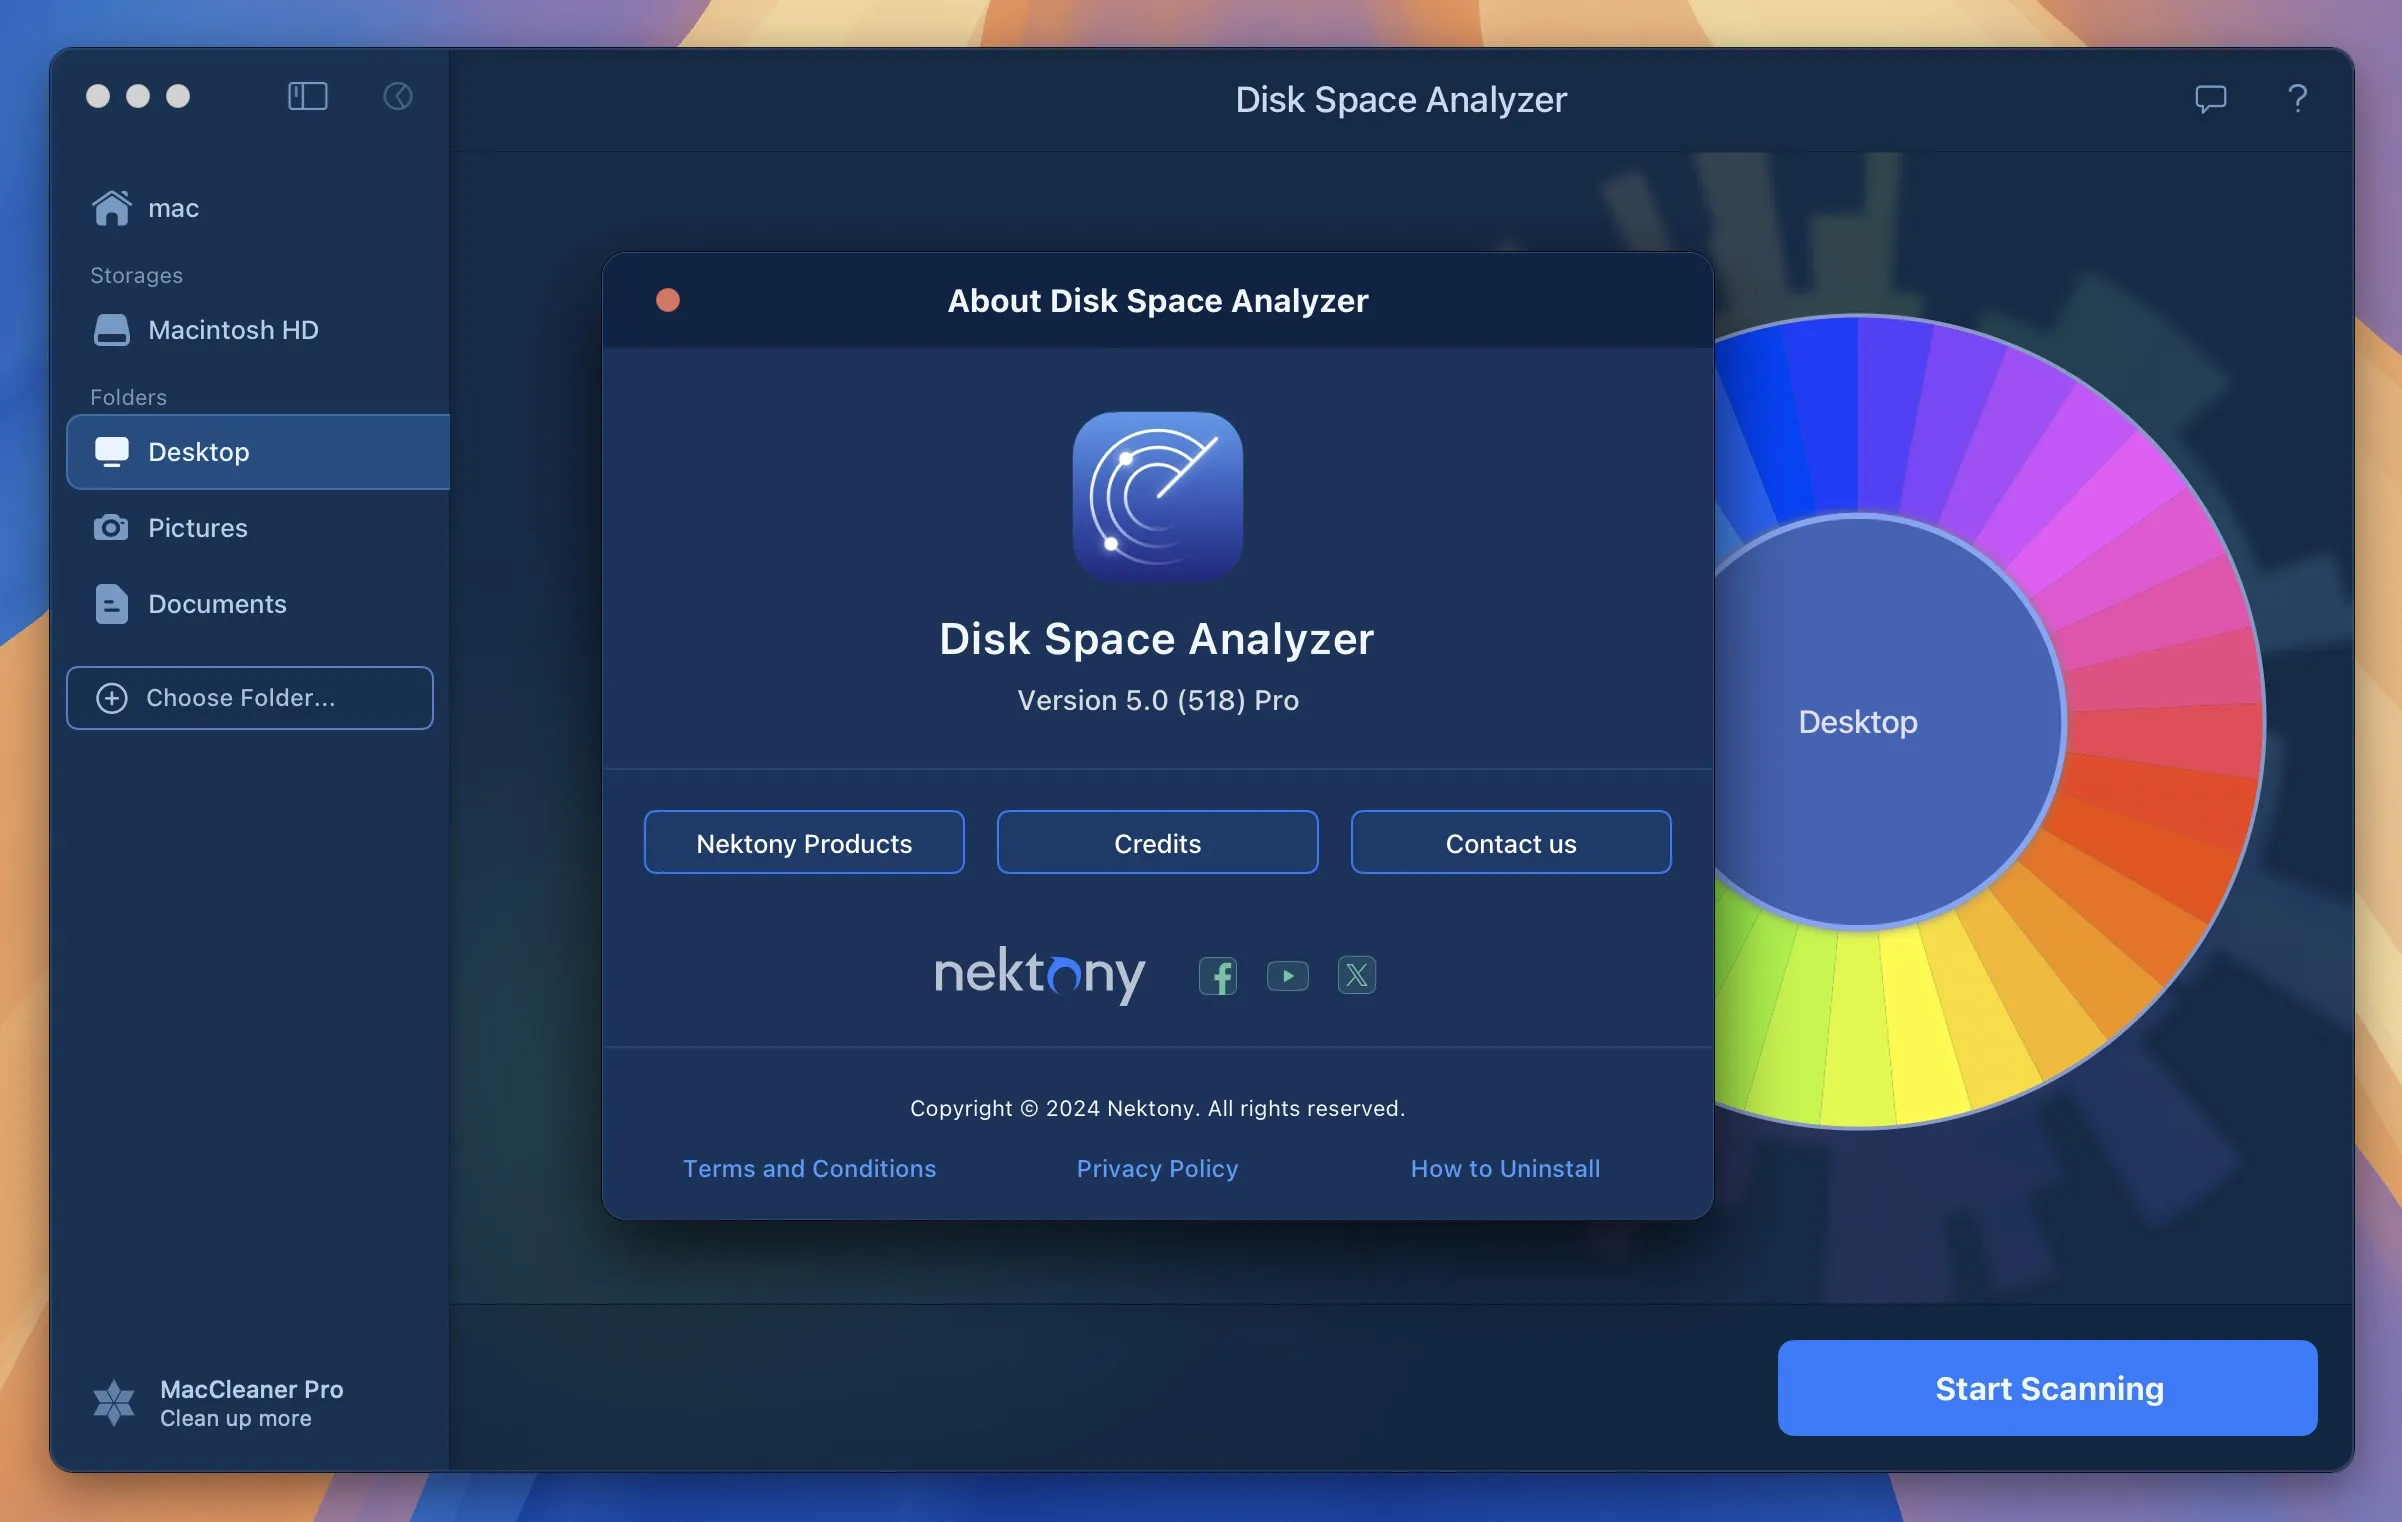2402x1522 pixels.
Task: Select the mac home folder
Action: (x=146, y=208)
